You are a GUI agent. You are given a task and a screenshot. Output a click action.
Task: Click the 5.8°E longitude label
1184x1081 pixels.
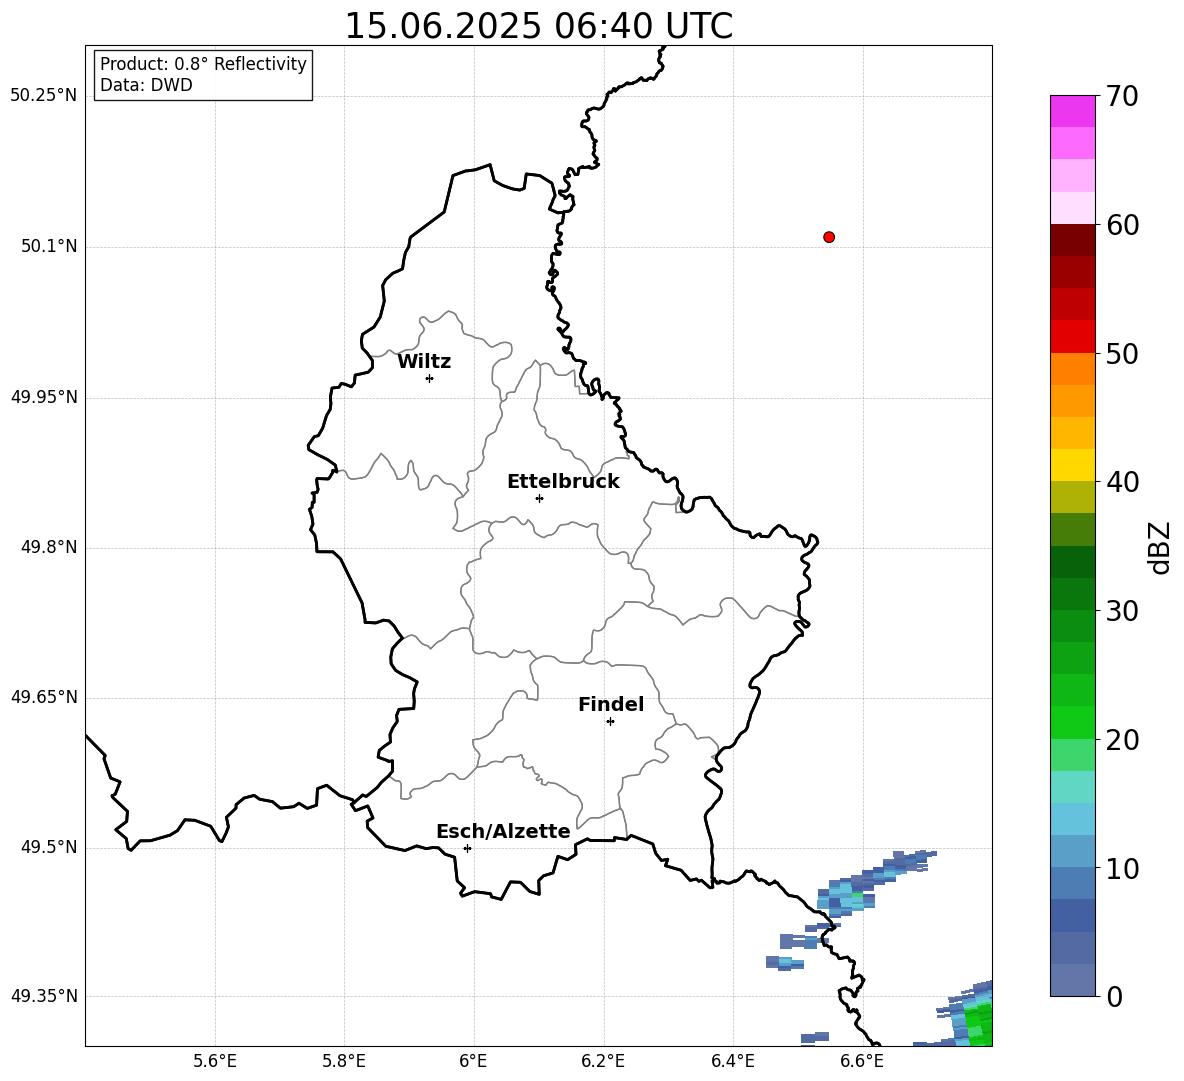344,1061
